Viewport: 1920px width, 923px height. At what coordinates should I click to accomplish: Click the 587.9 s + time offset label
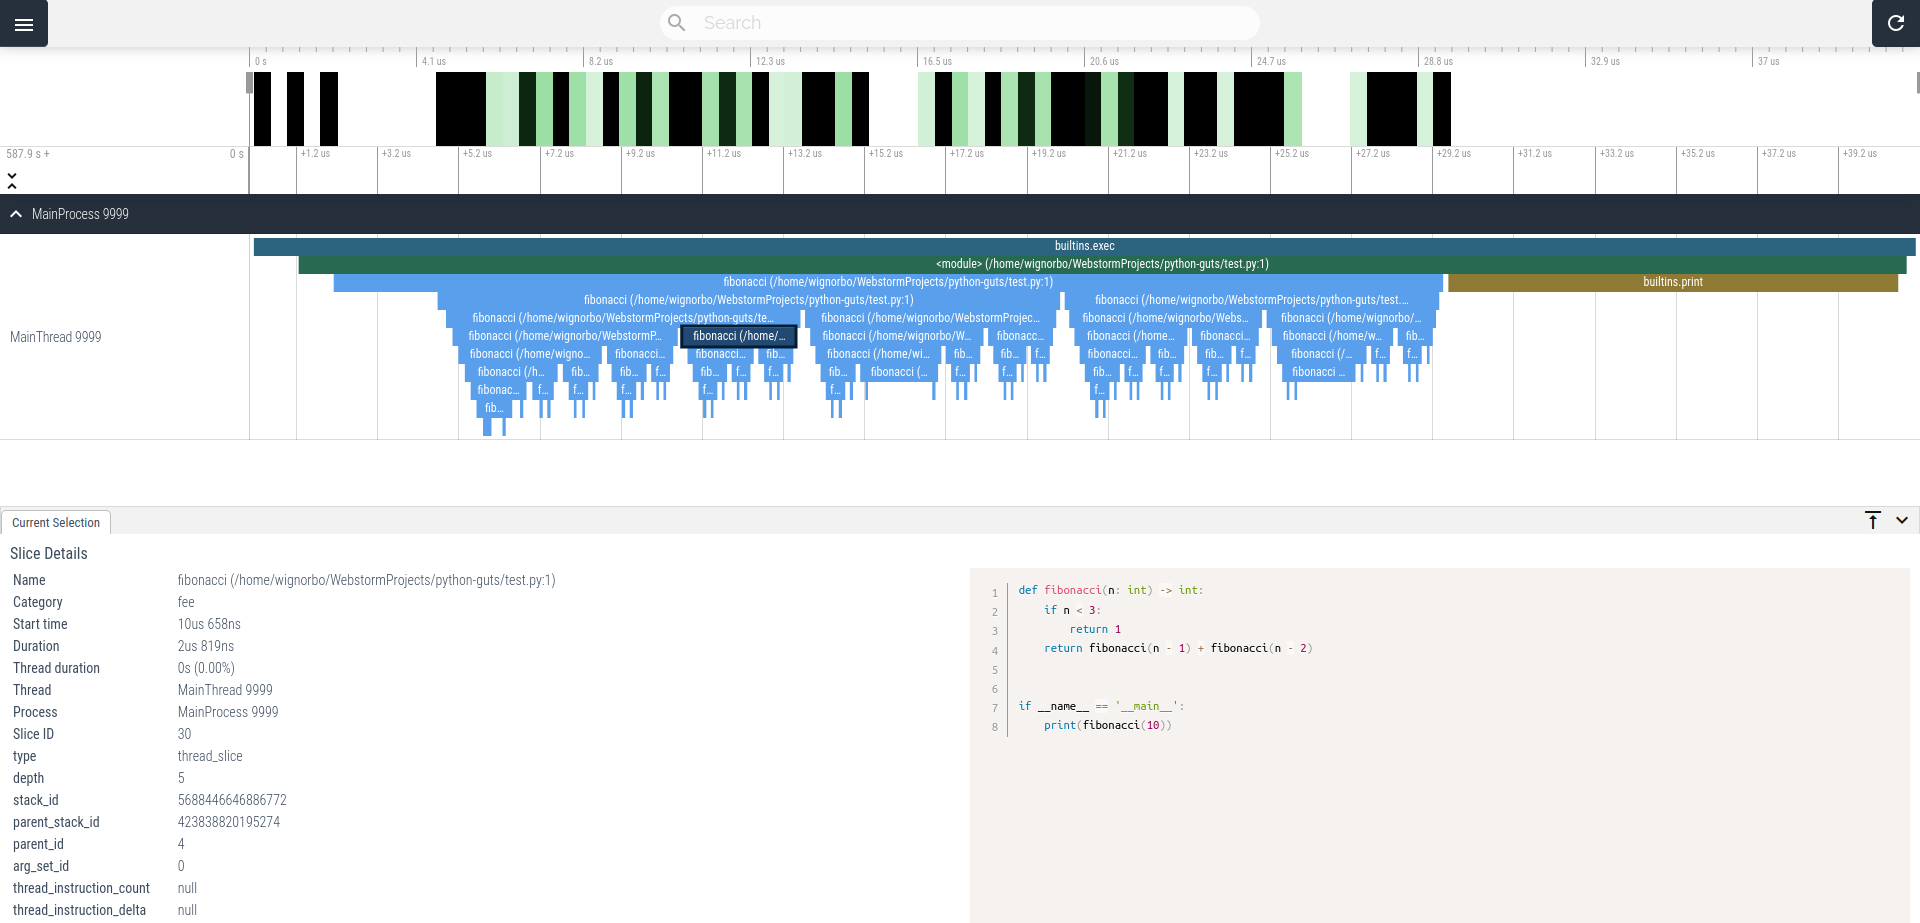tap(28, 154)
